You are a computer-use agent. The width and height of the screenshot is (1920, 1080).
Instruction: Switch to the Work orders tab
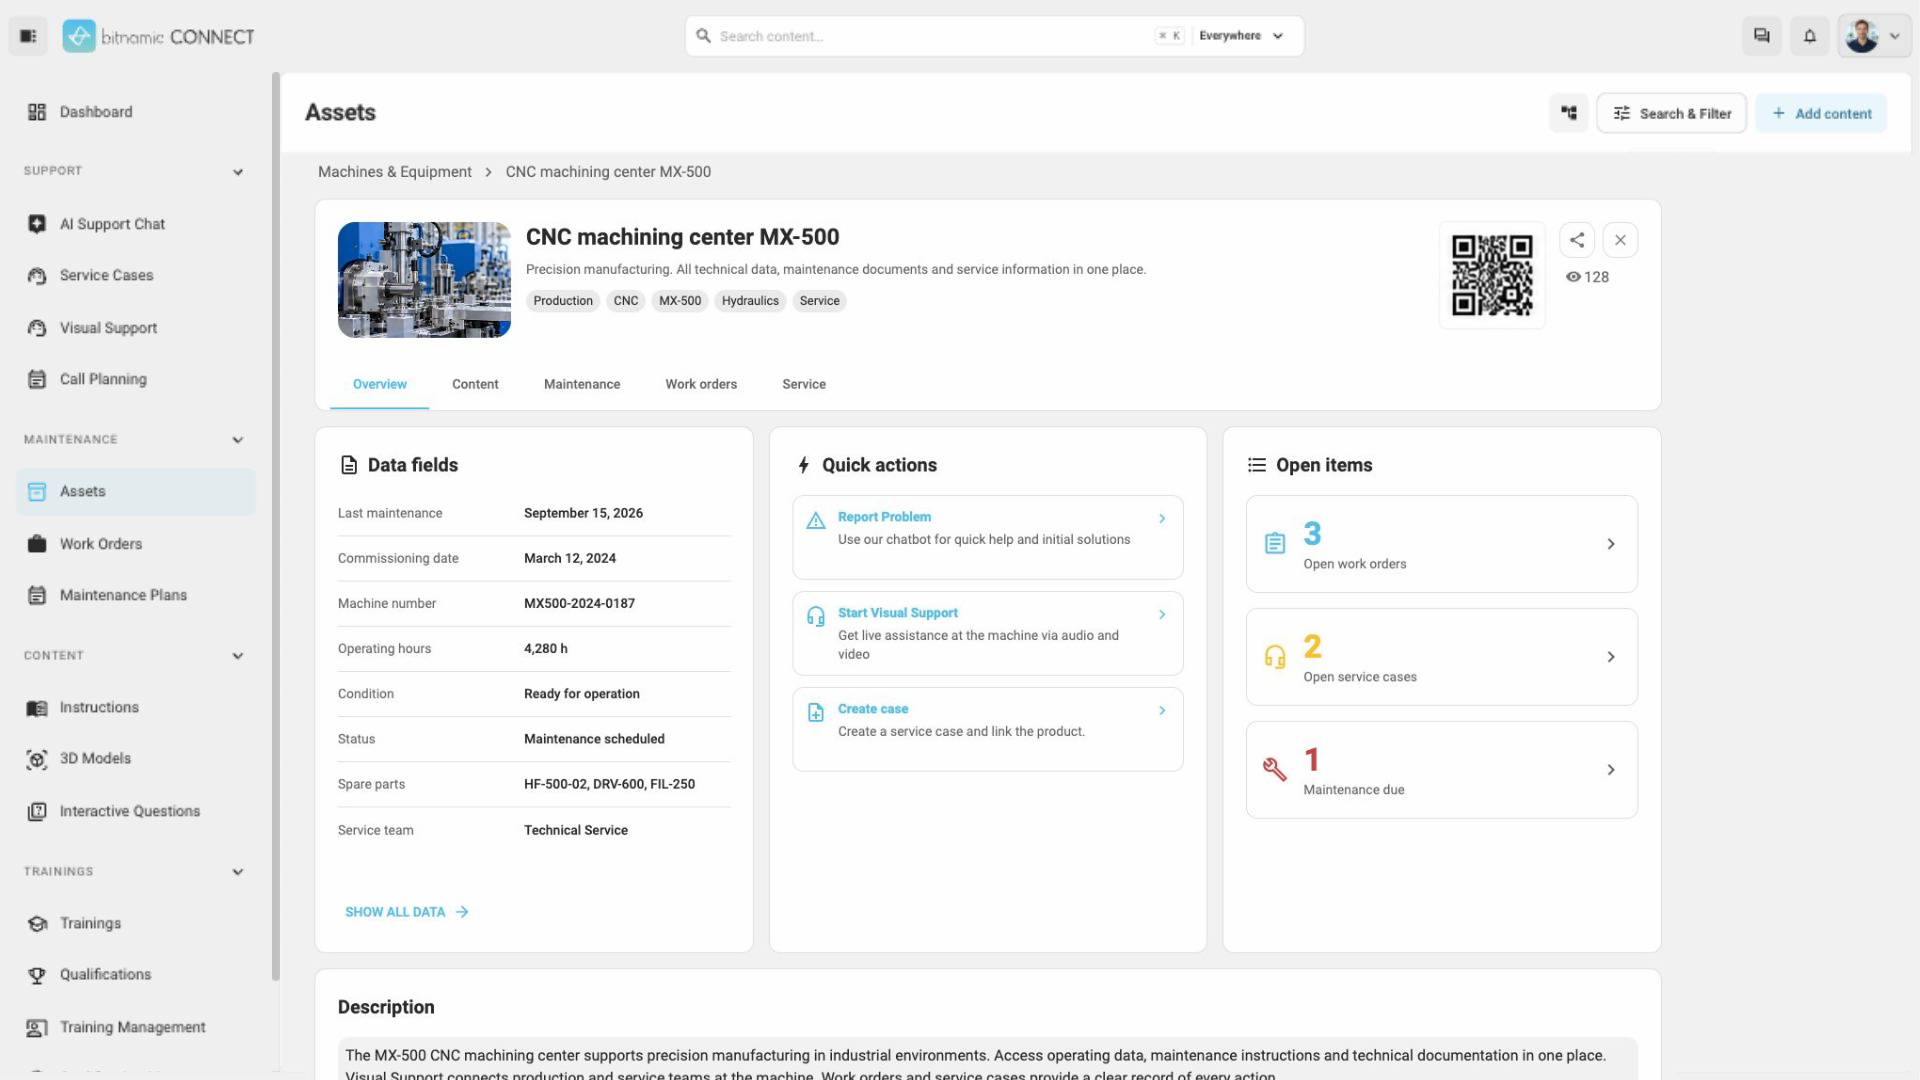[x=701, y=384]
